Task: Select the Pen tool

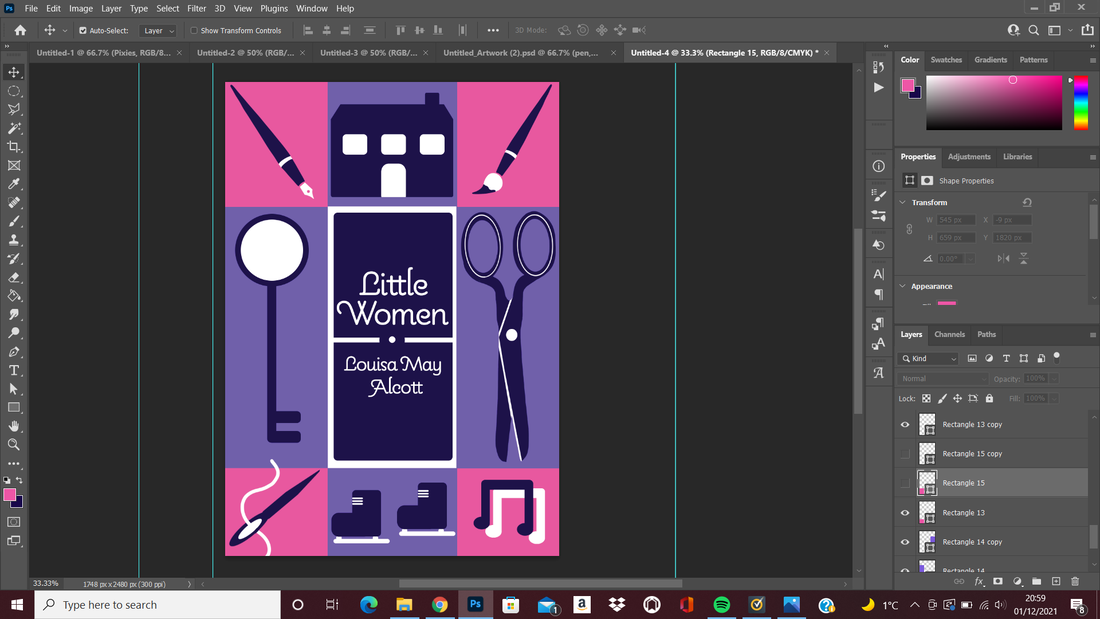Action: click(x=14, y=352)
